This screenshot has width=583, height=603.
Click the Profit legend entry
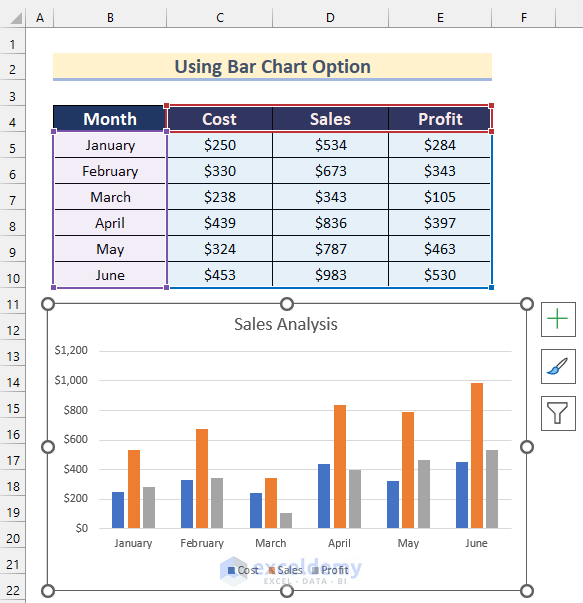[330, 570]
